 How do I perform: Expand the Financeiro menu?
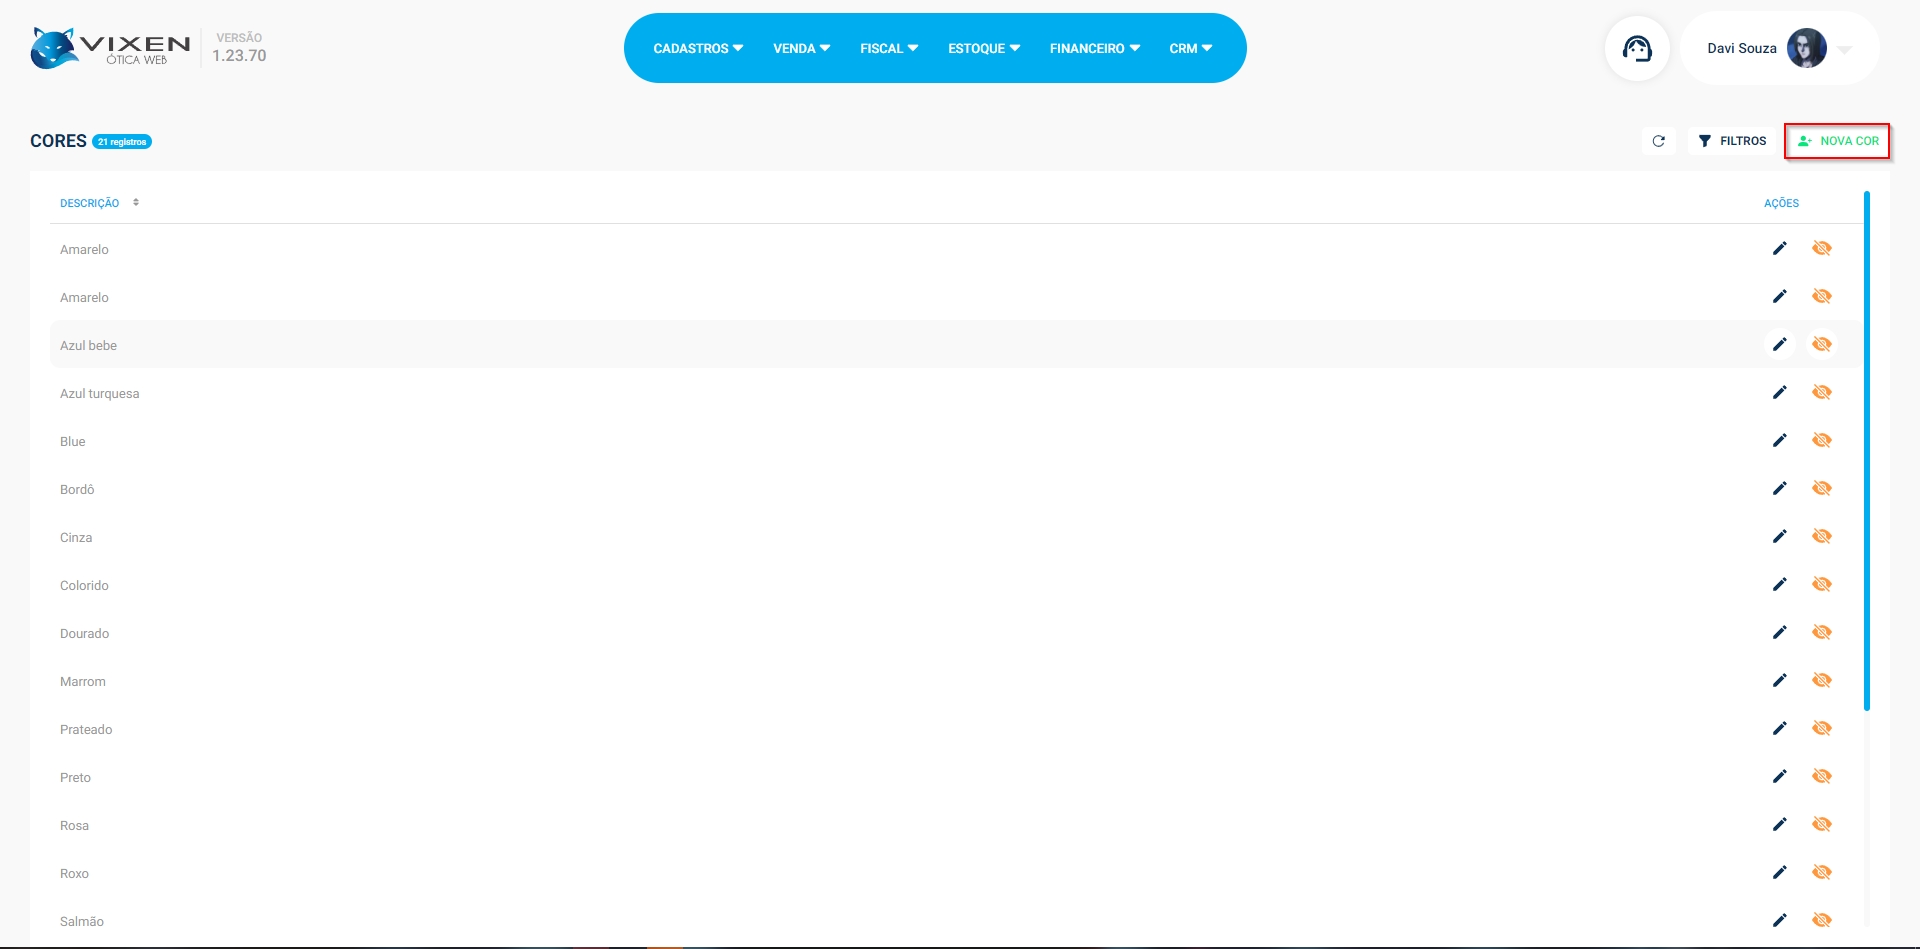point(1094,48)
